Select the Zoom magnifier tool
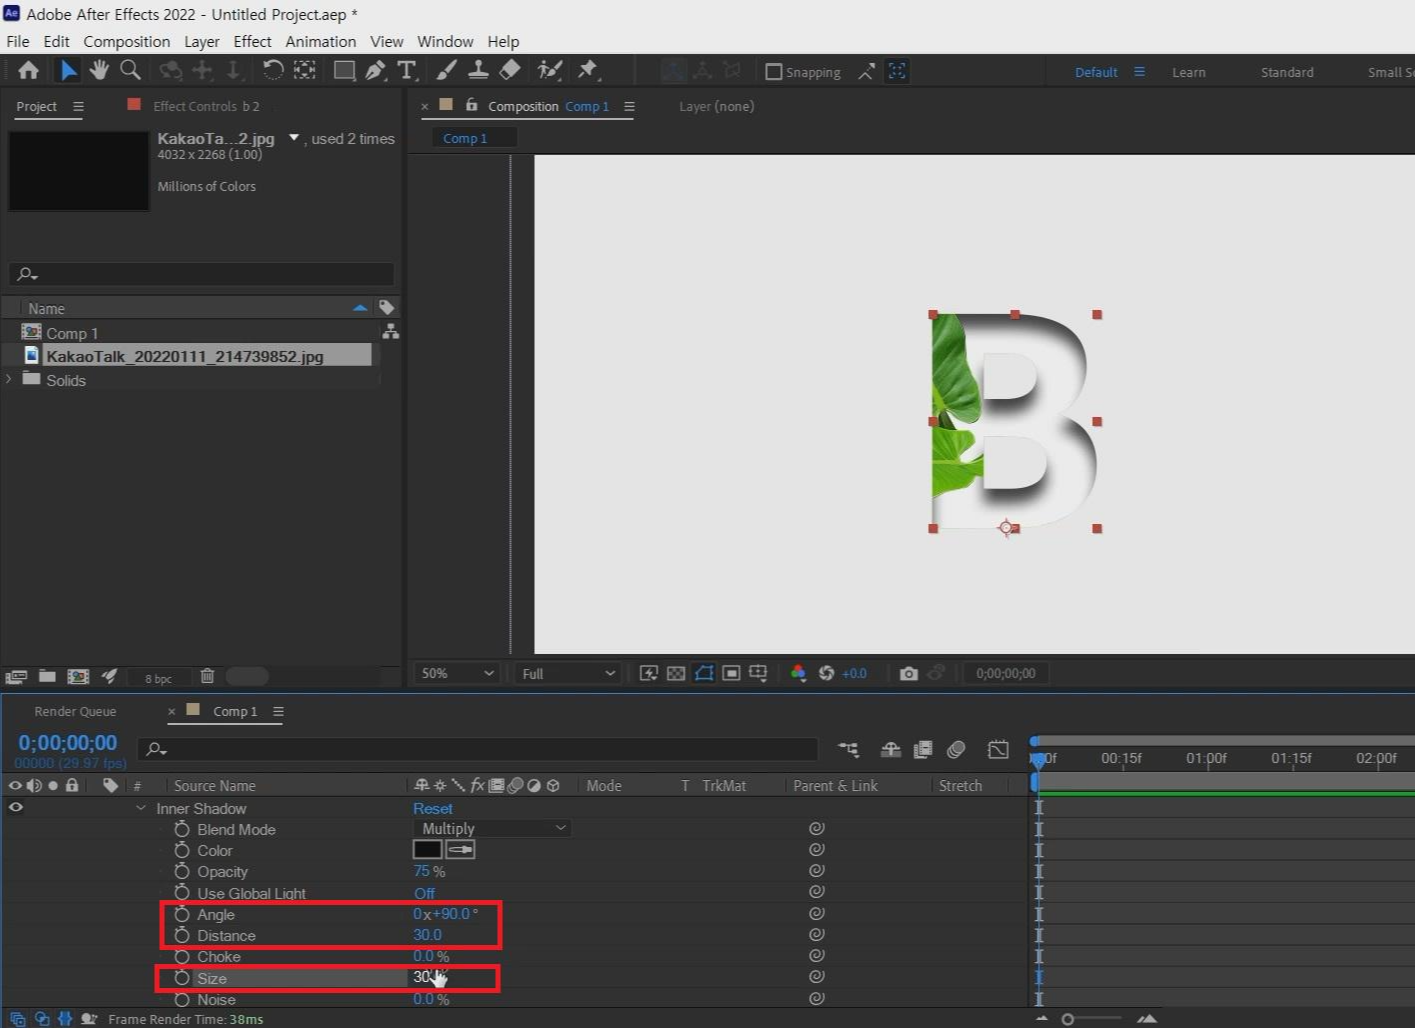 click(130, 70)
